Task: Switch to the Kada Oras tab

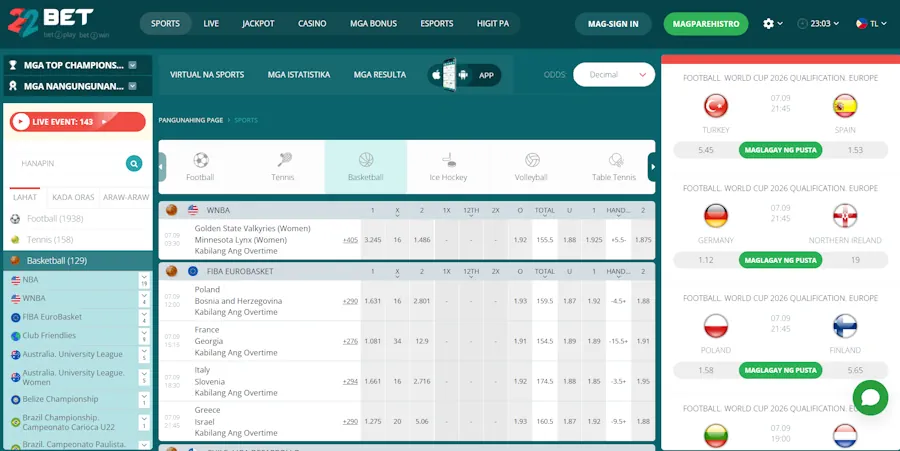Action: (x=73, y=197)
